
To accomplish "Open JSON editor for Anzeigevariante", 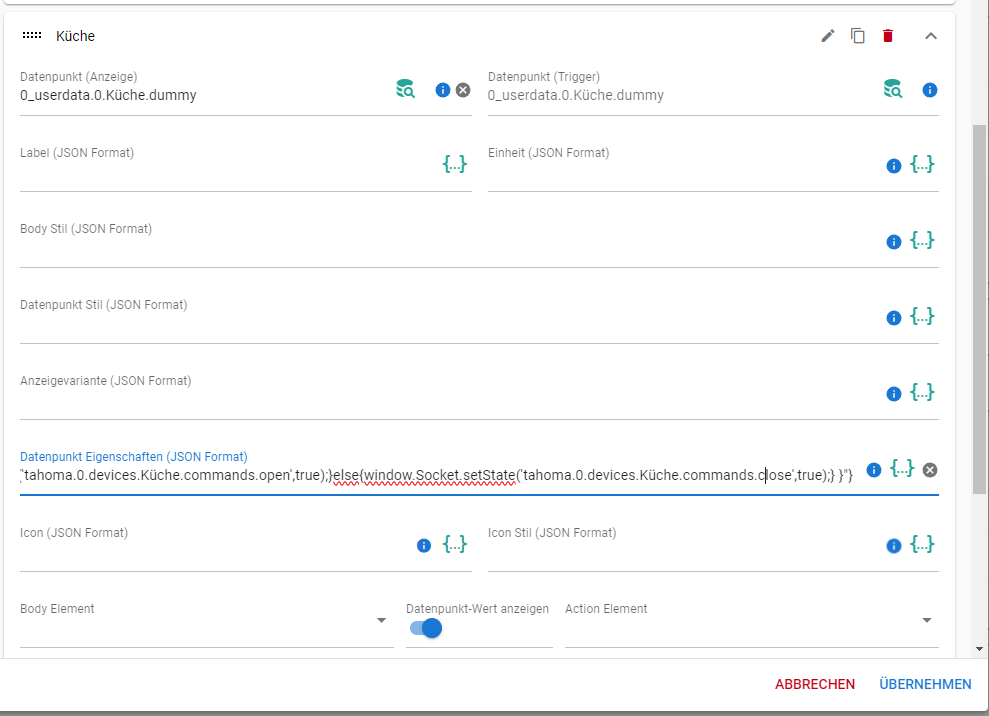I will (x=922, y=392).
